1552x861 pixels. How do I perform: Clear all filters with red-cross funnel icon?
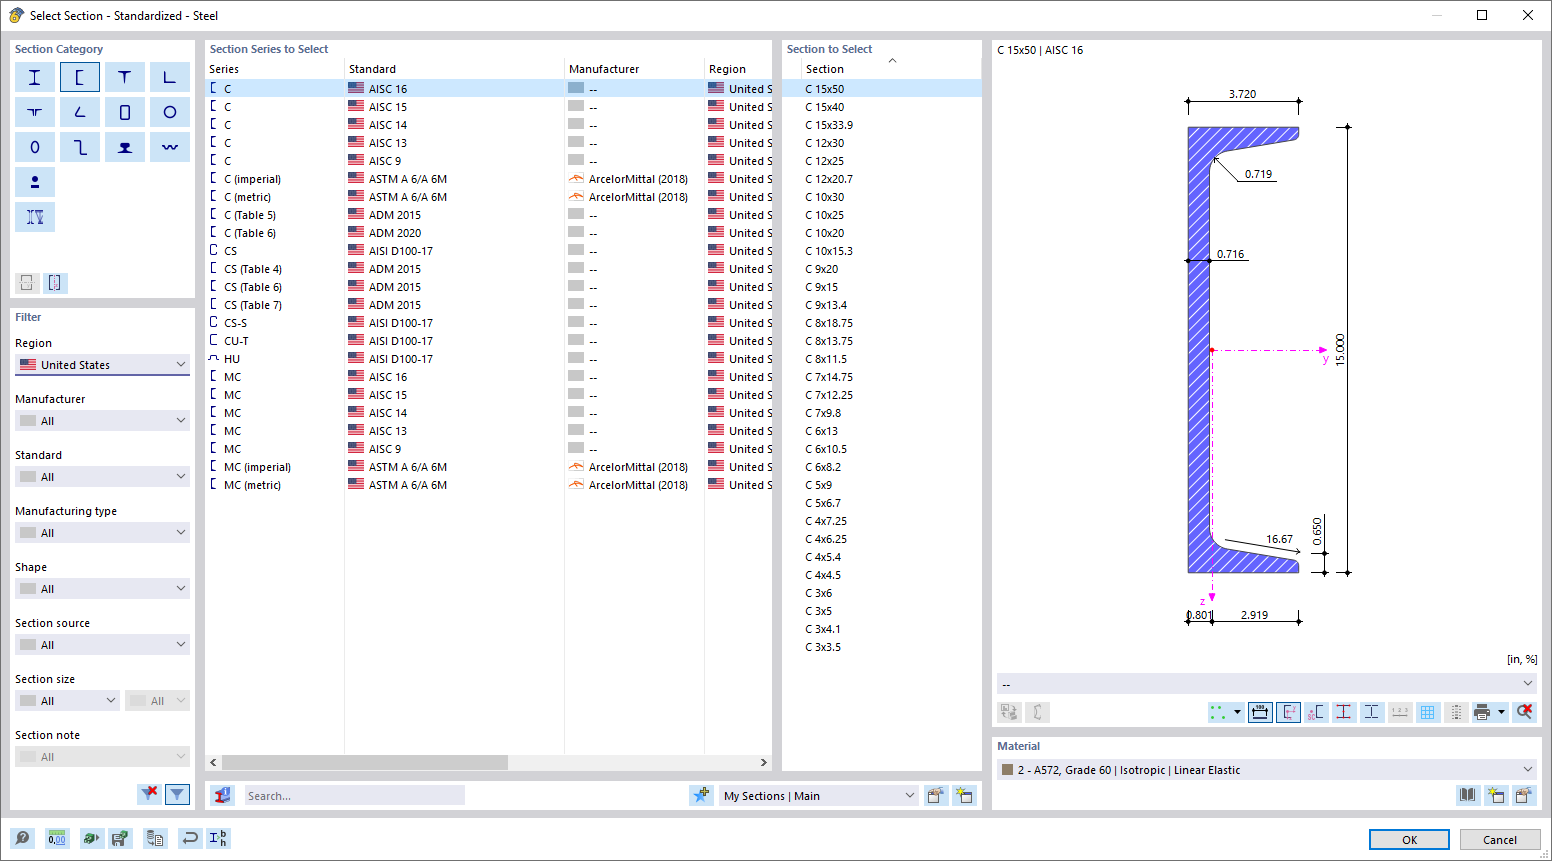tap(149, 794)
